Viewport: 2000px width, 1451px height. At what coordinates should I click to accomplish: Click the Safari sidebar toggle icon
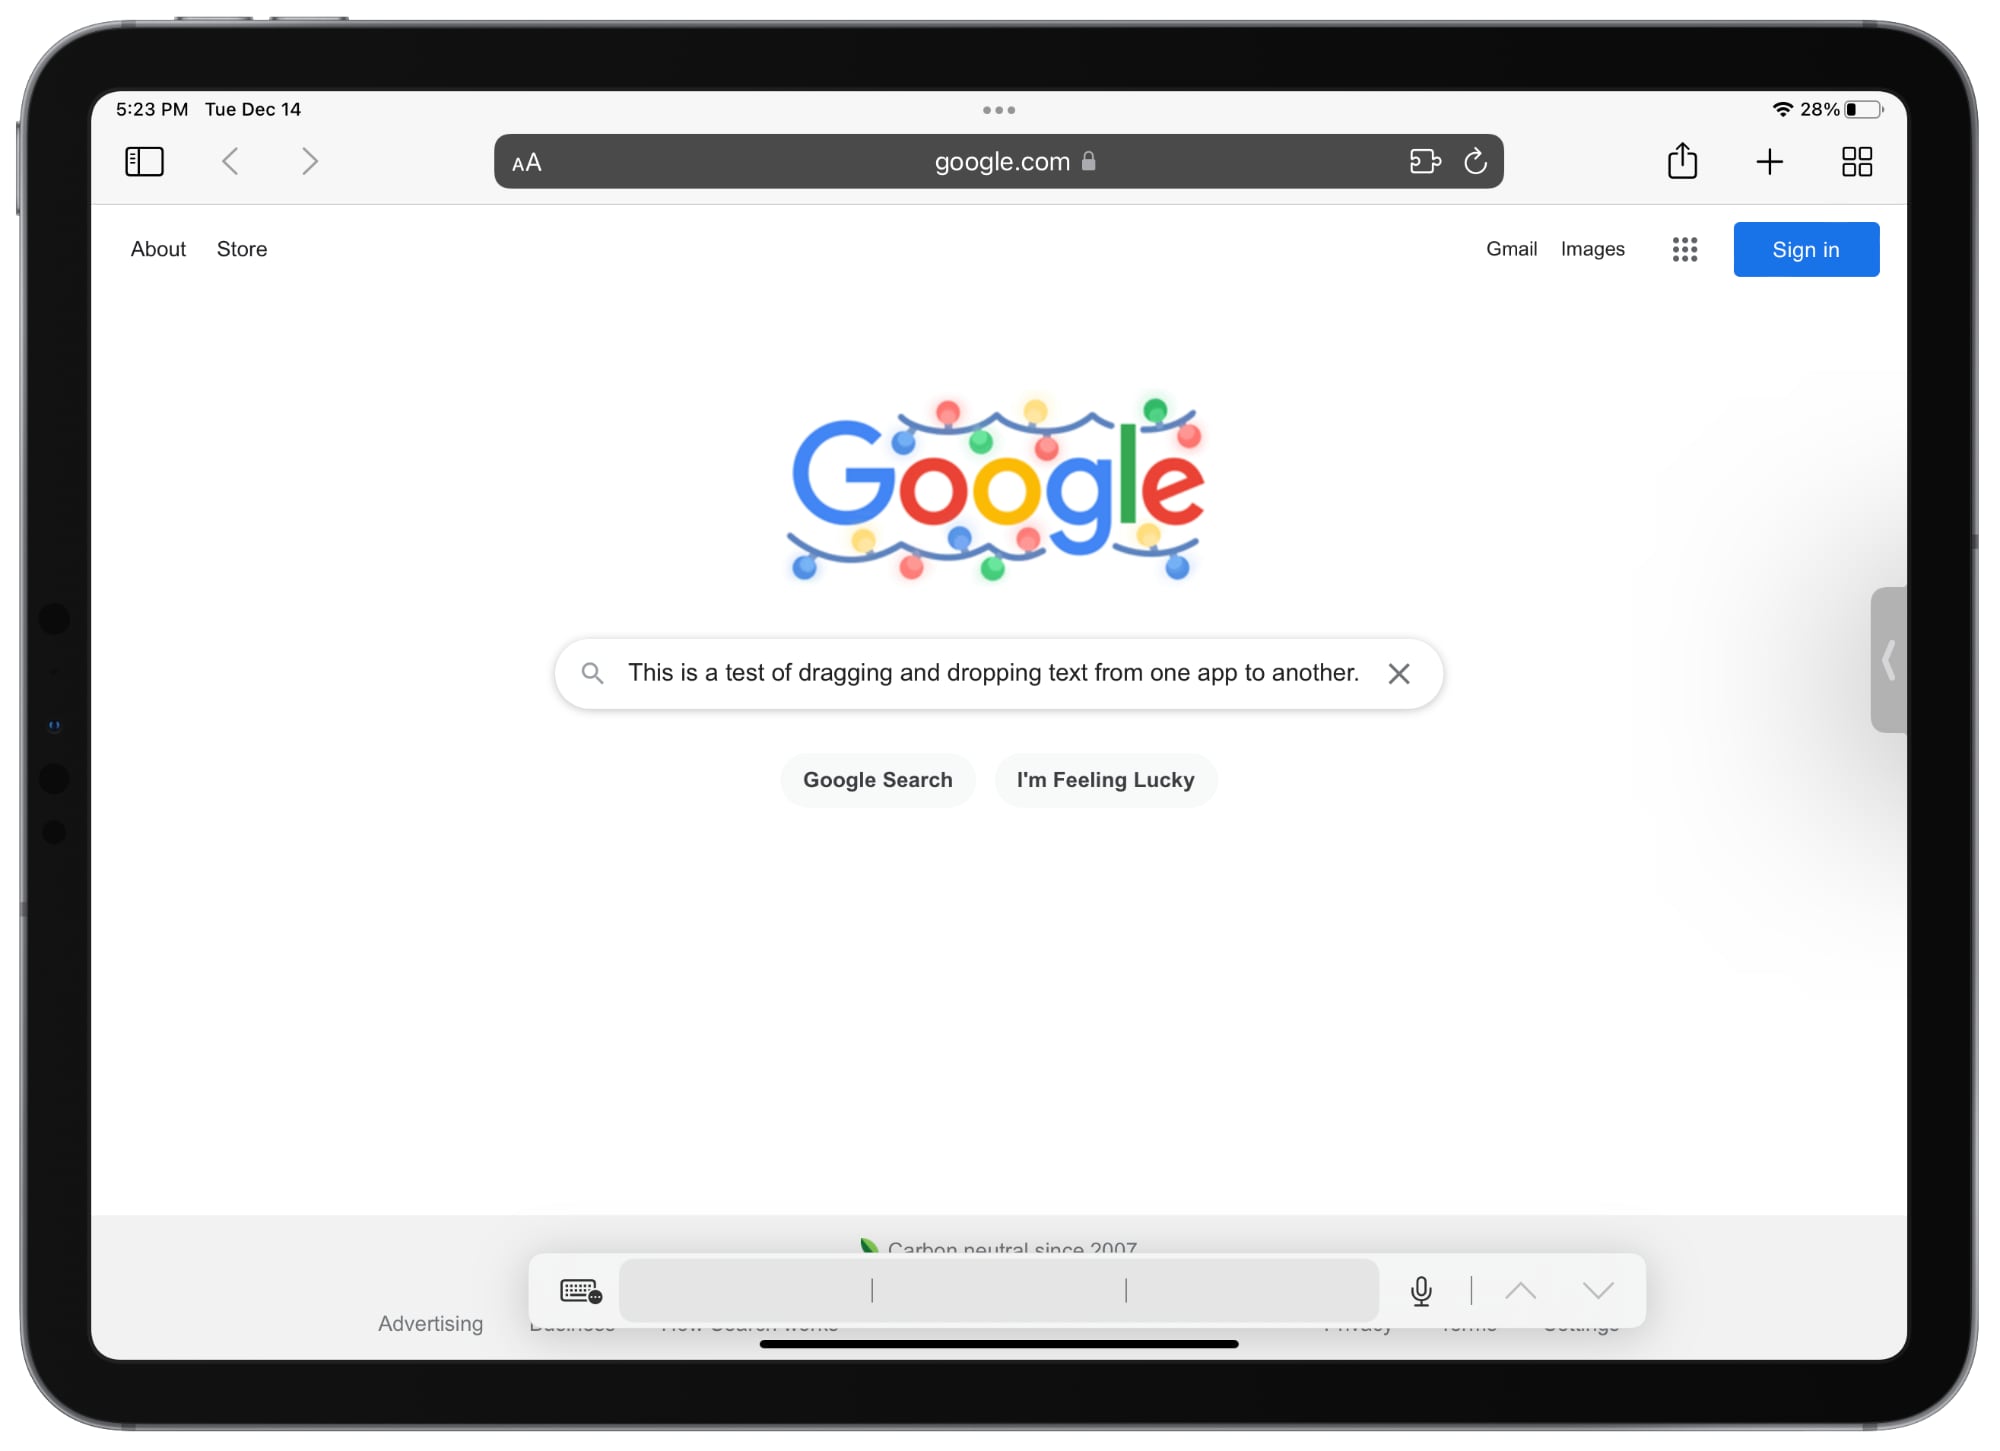point(144,162)
